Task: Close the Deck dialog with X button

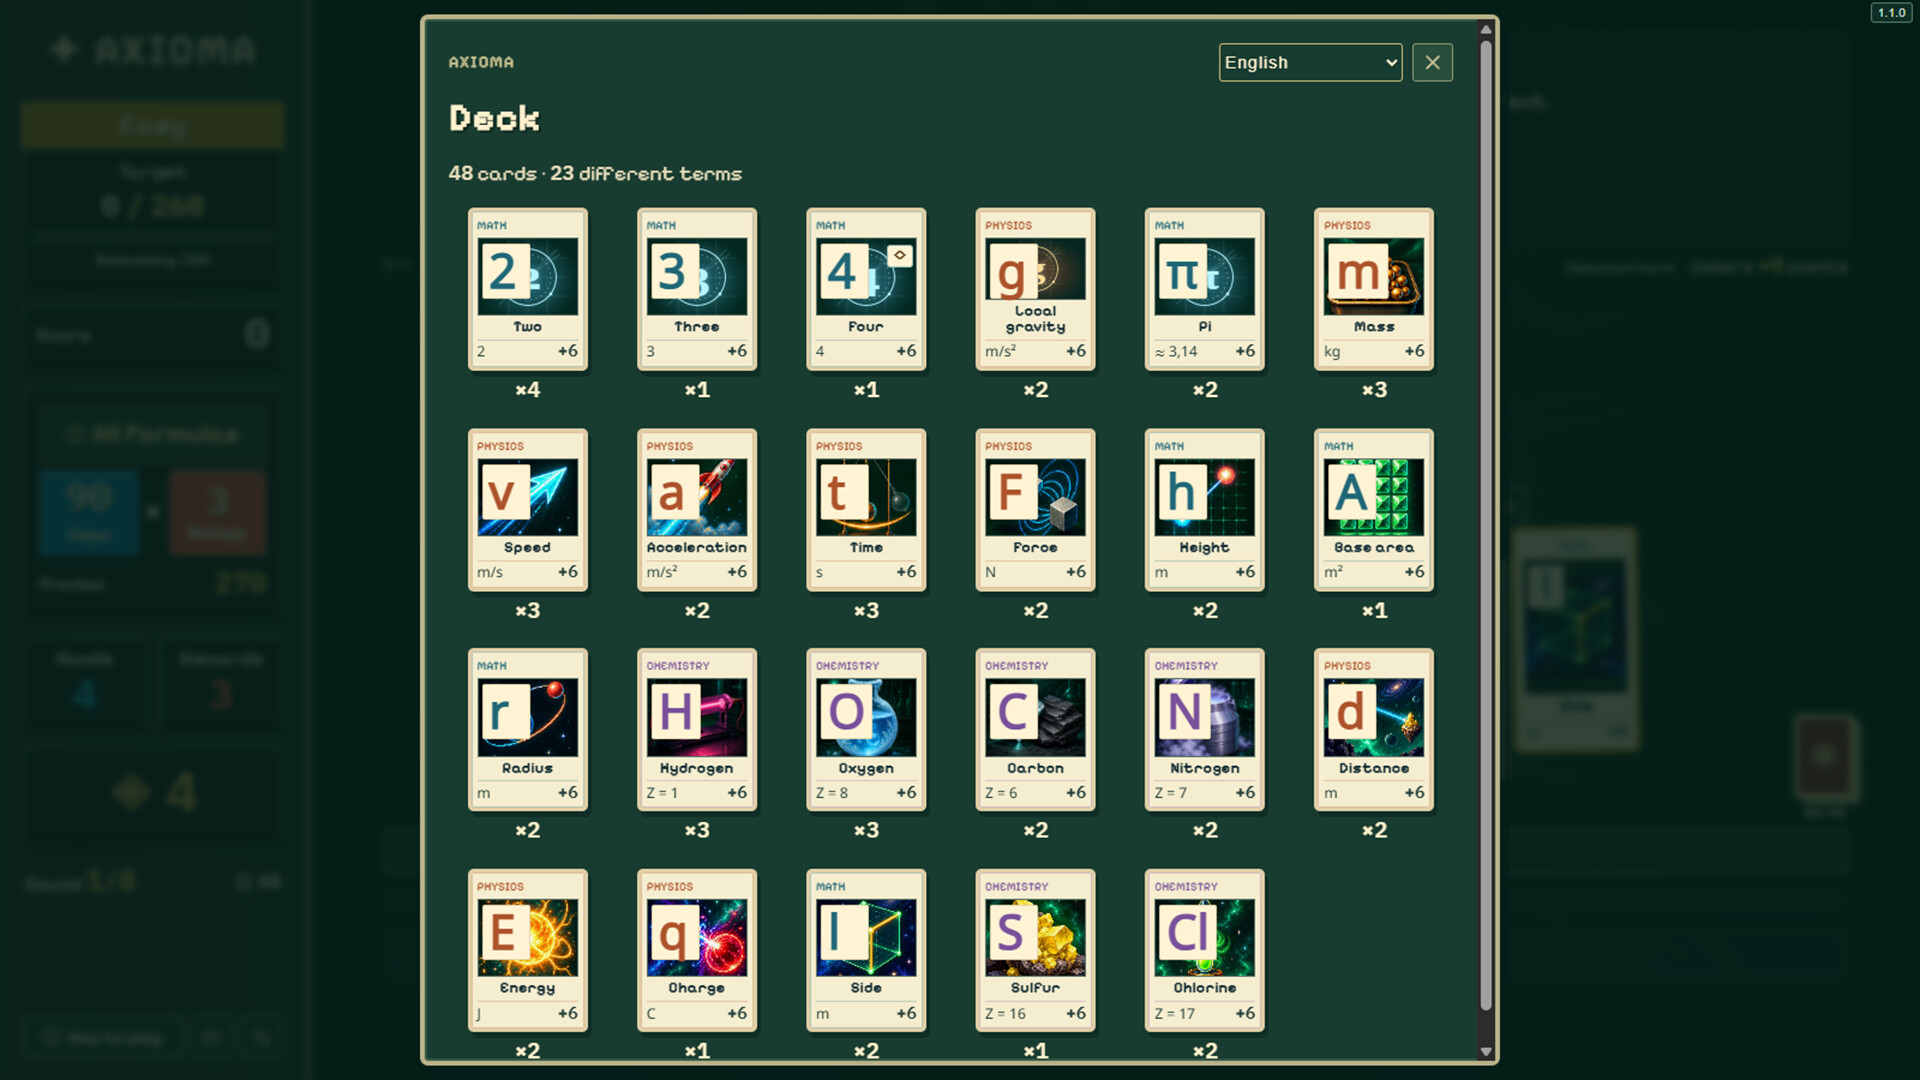Action: click(x=1432, y=62)
